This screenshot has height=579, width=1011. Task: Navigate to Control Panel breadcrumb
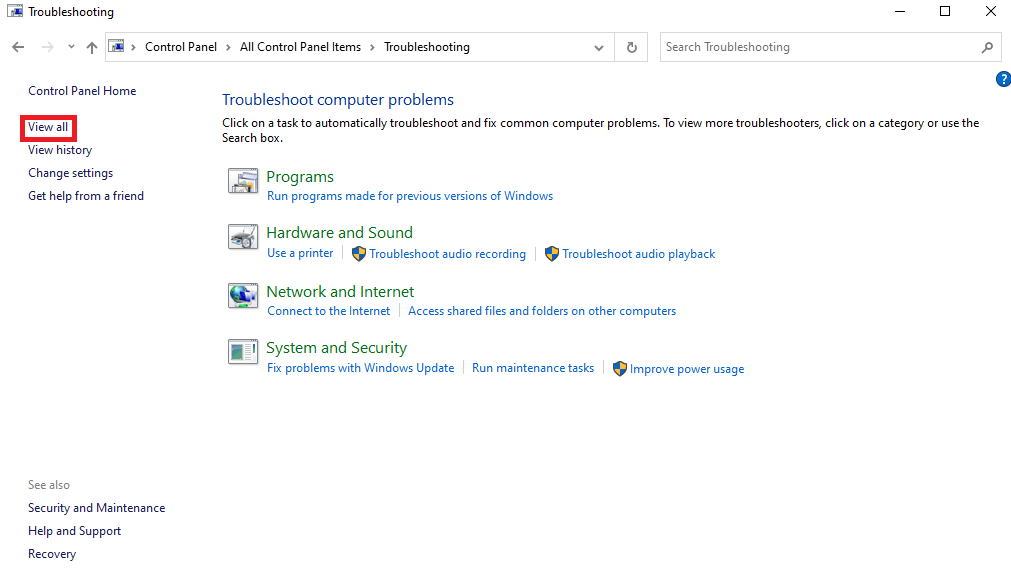pyautogui.click(x=181, y=47)
